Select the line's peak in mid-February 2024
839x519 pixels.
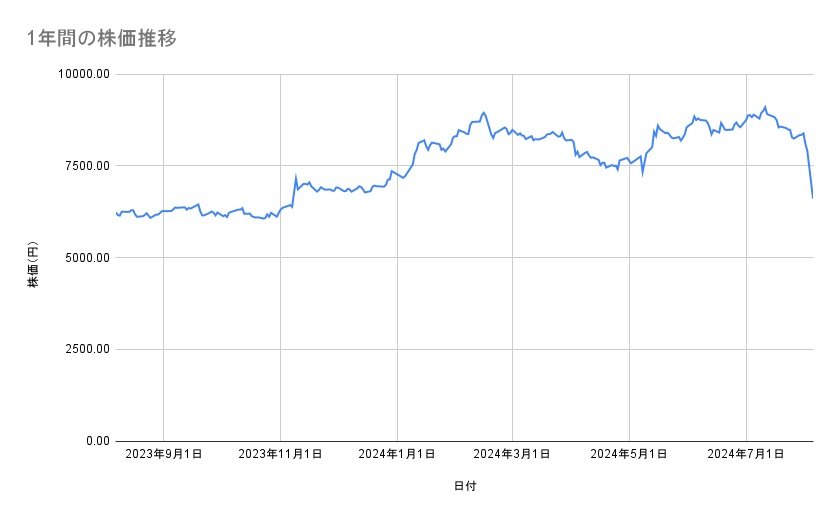click(483, 112)
